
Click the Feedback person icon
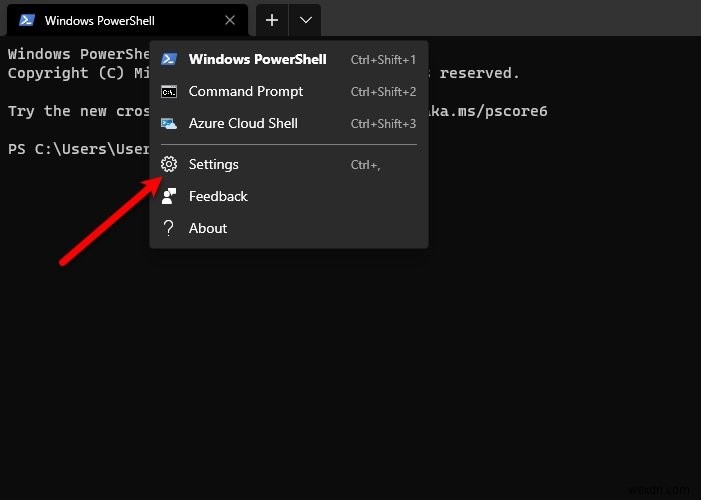point(169,196)
